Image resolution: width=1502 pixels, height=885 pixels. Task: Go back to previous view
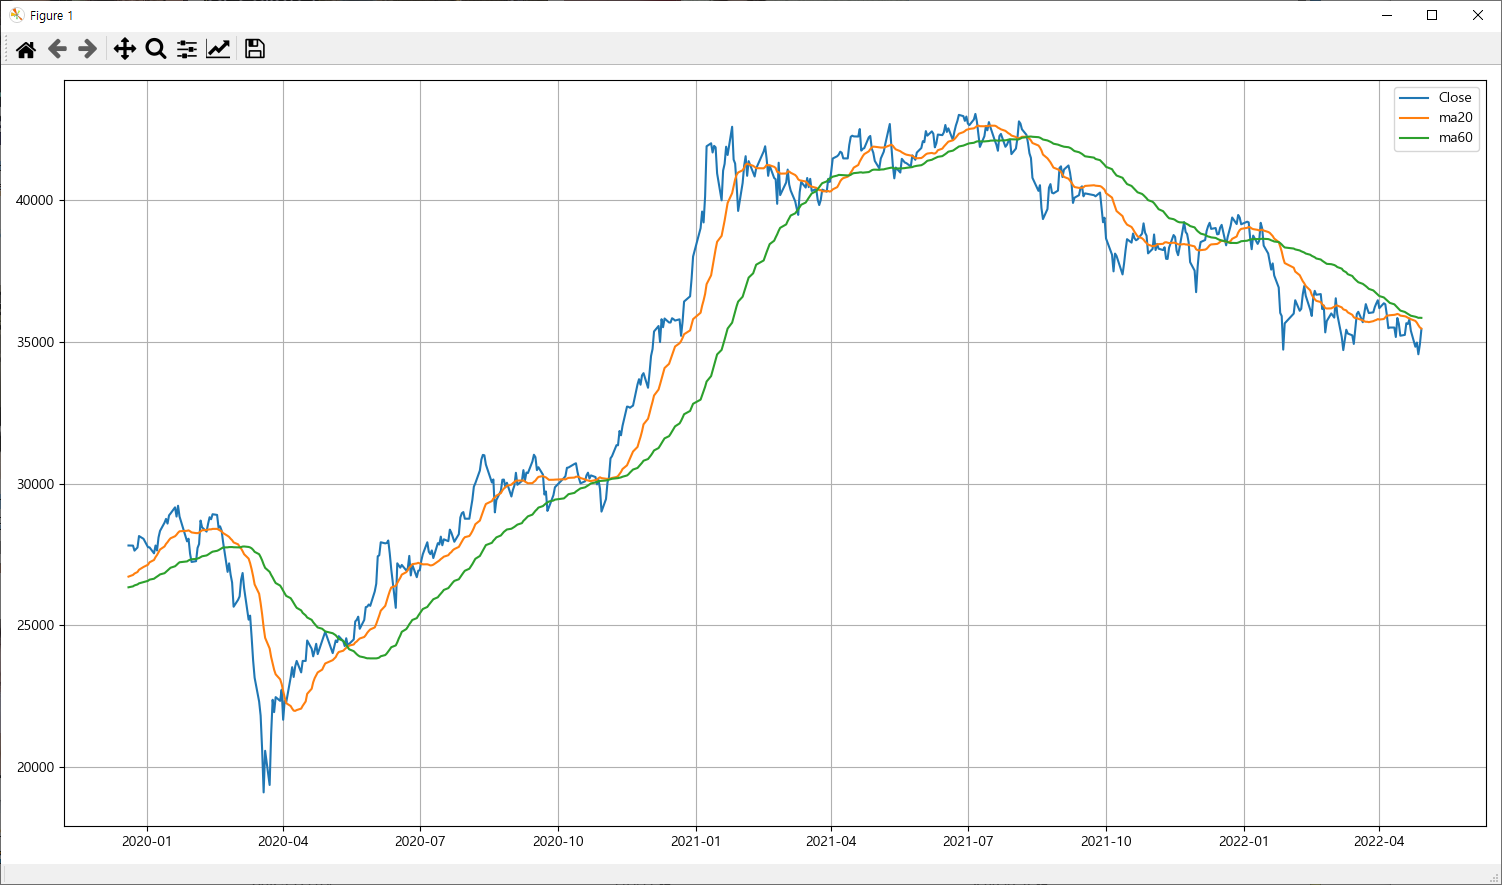[57, 49]
